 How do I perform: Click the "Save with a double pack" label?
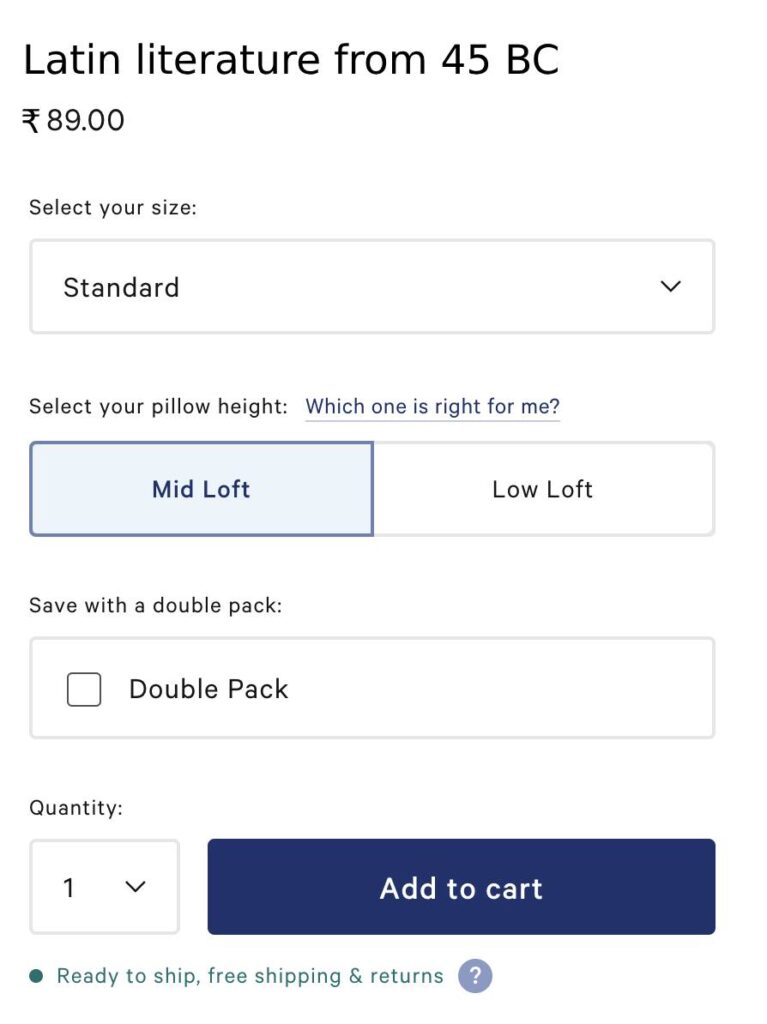155,605
